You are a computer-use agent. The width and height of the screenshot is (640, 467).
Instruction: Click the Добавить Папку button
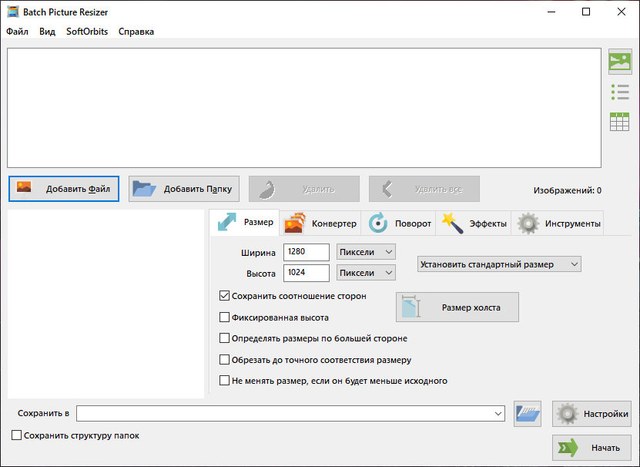pyautogui.click(x=183, y=188)
